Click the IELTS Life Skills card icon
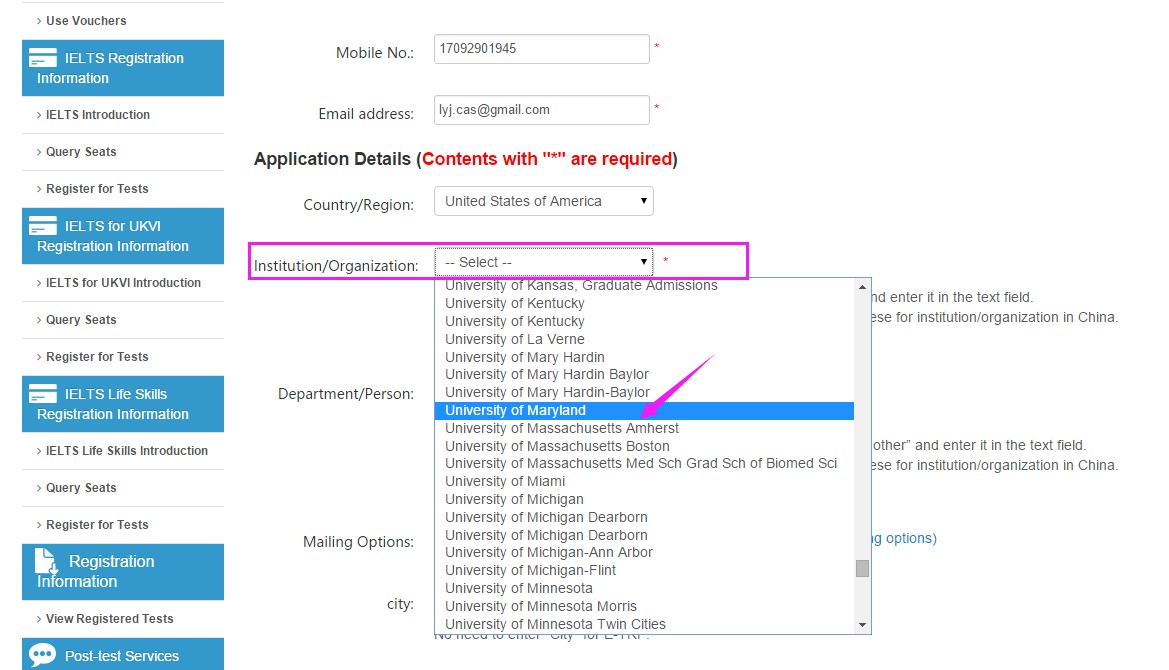This screenshot has width=1169, height=670. pyautogui.click(x=42, y=394)
